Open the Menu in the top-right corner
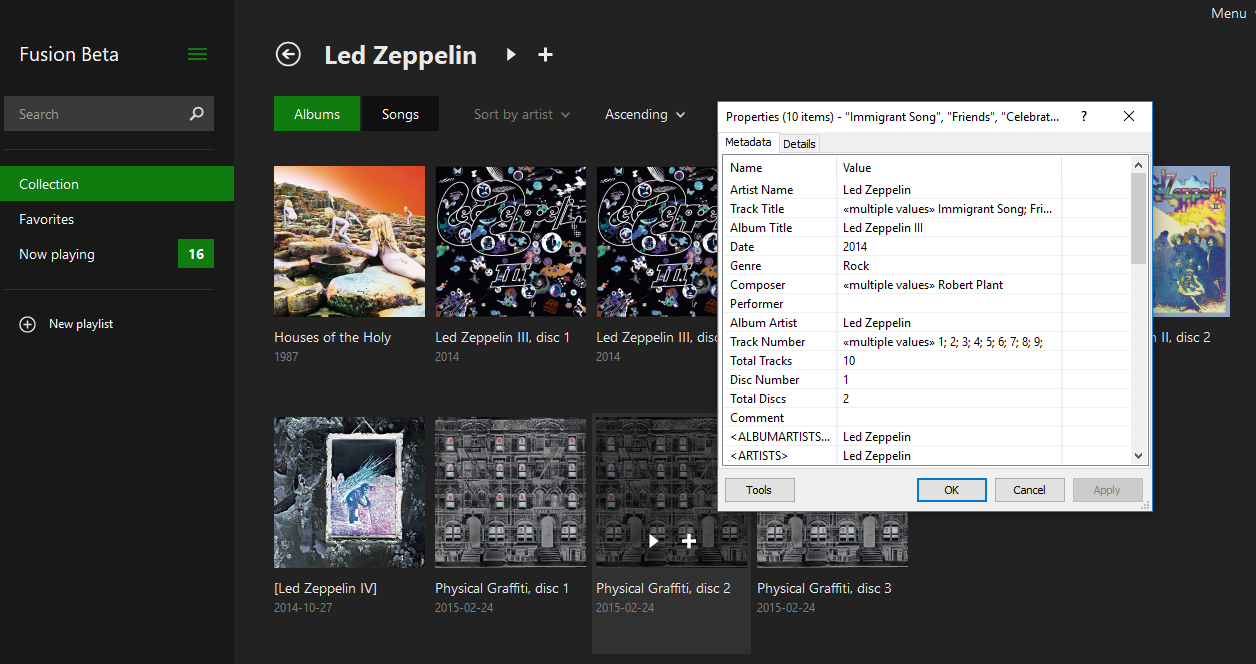The image size is (1256, 664). 1228,13
